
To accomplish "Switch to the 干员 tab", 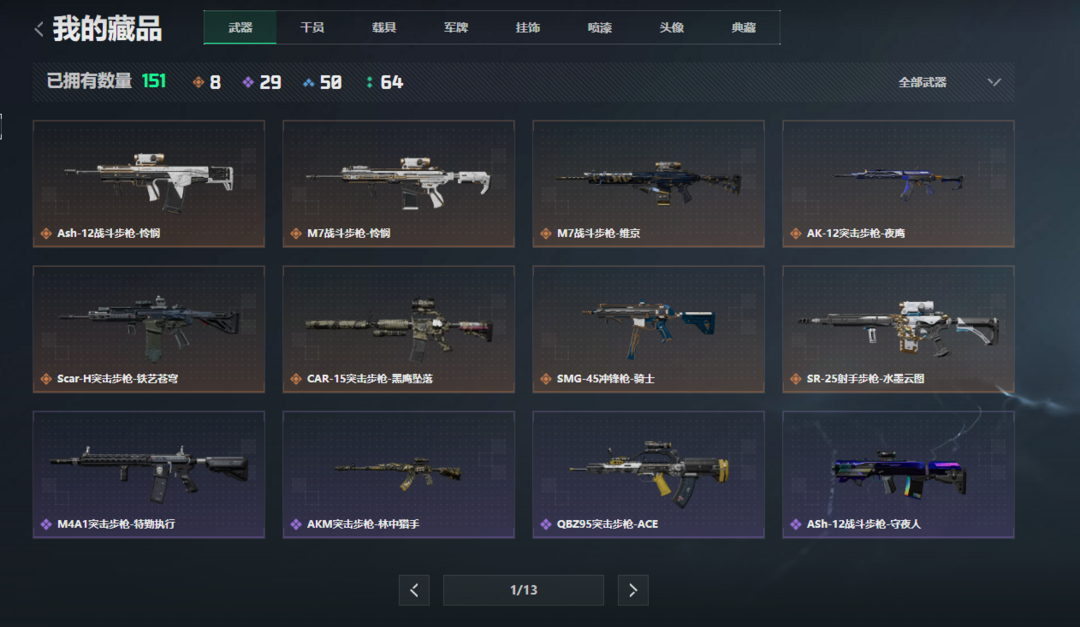I will [312, 28].
